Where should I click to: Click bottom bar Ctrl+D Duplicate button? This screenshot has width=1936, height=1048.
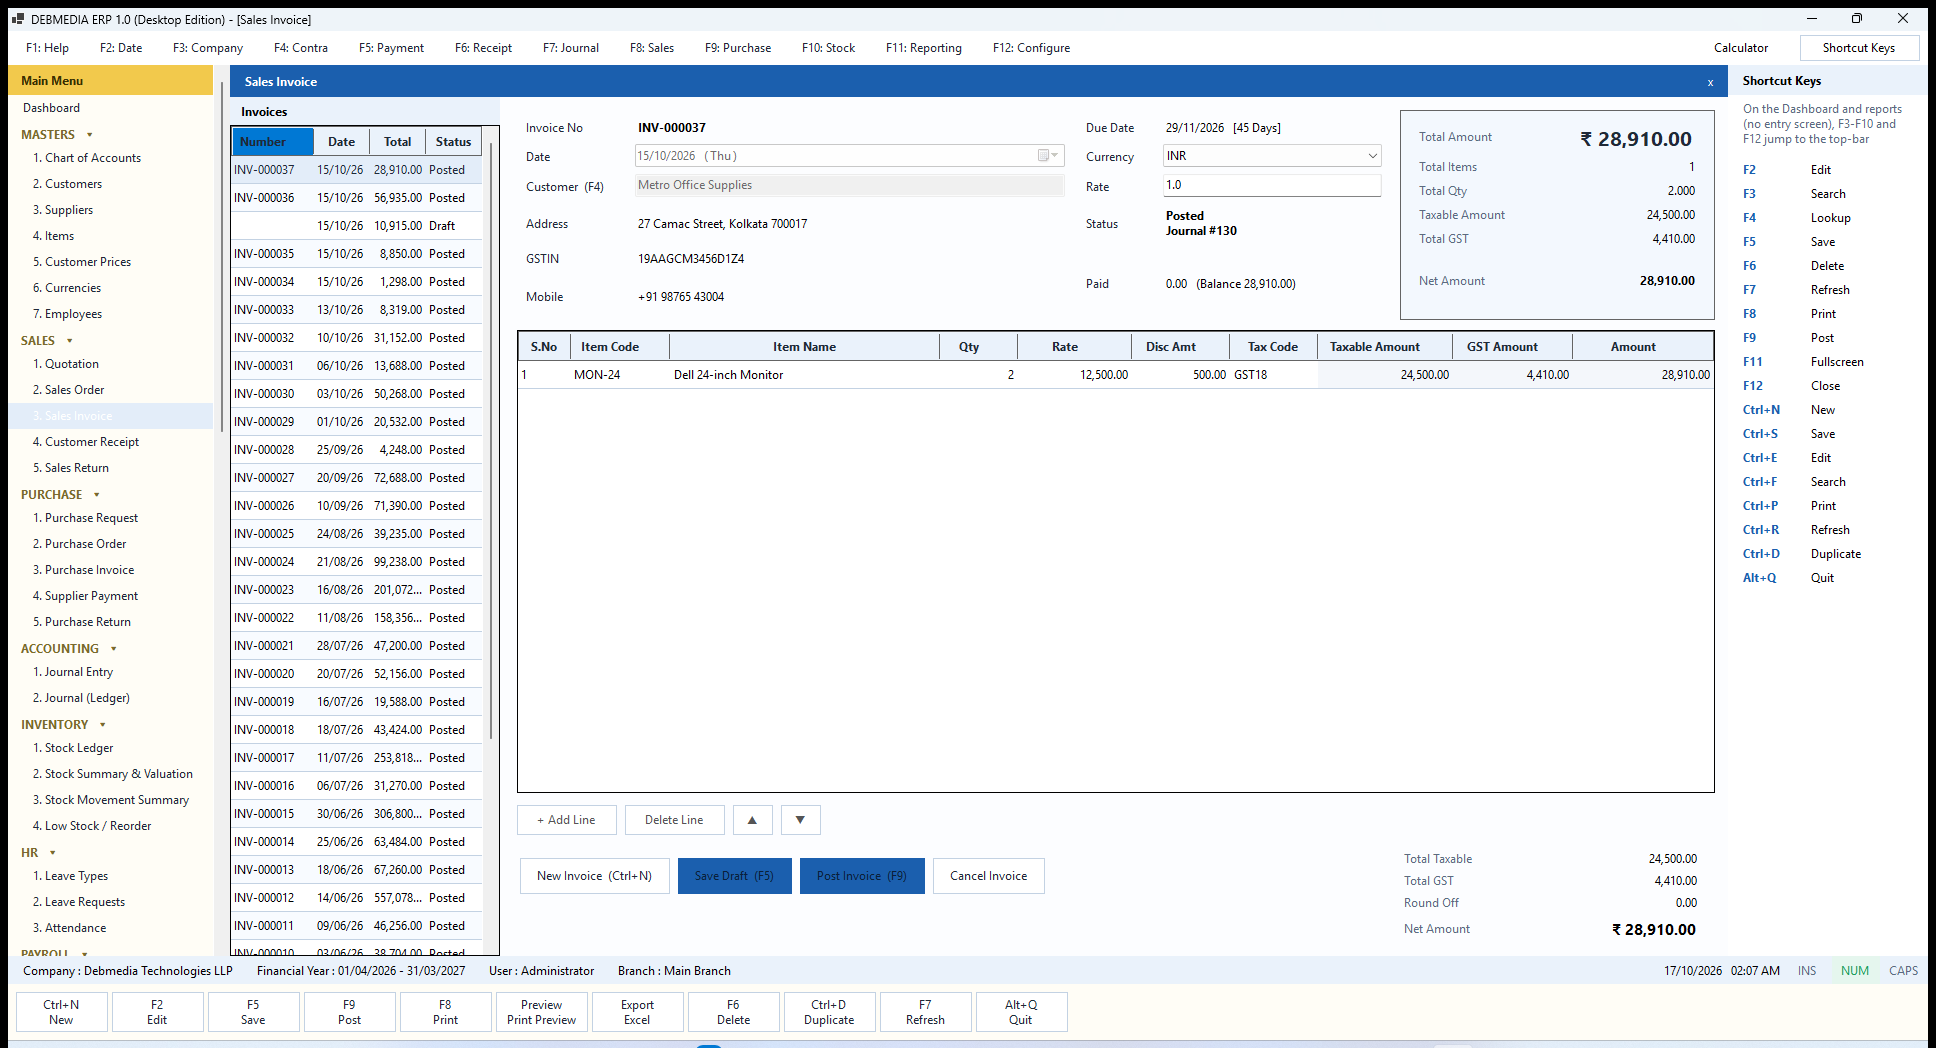pyautogui.click(x=829, y=1012)
